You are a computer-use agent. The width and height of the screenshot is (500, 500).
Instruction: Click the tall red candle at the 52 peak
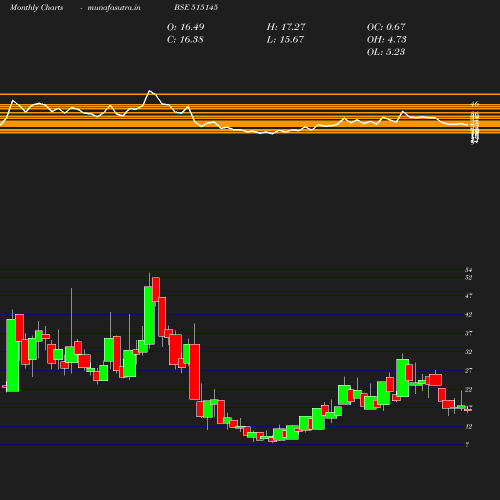pyautogui.click(x=156, y=289)
